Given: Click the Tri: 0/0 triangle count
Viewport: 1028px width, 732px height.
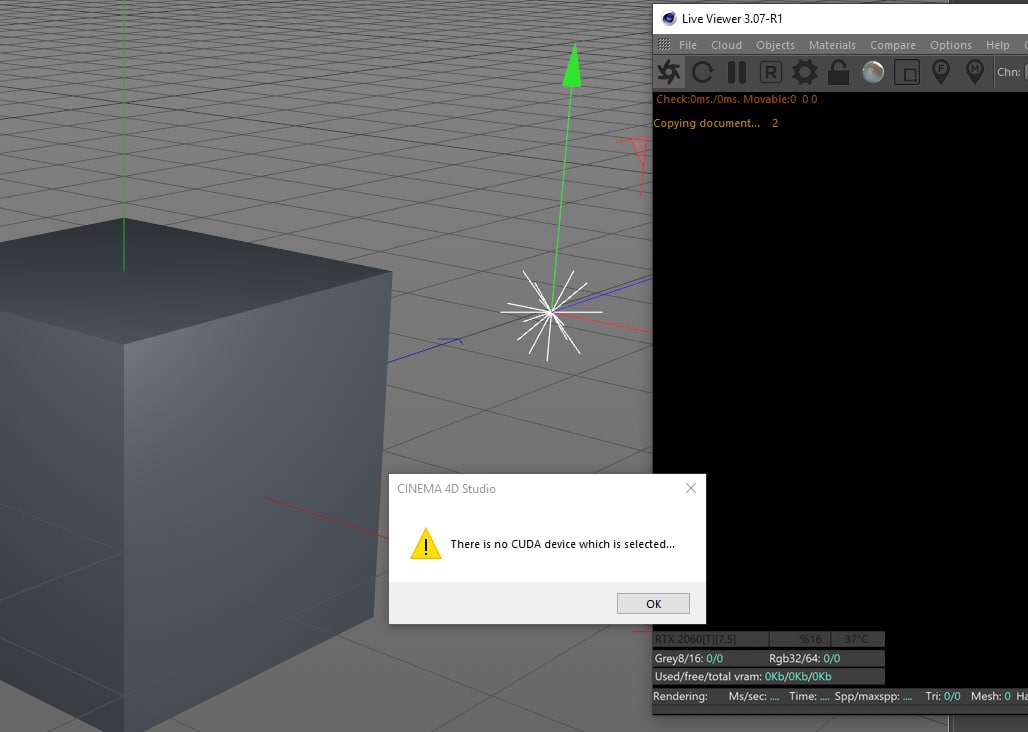Looking at the screenshot, I should pyautogui.click(x=943, y=696).
